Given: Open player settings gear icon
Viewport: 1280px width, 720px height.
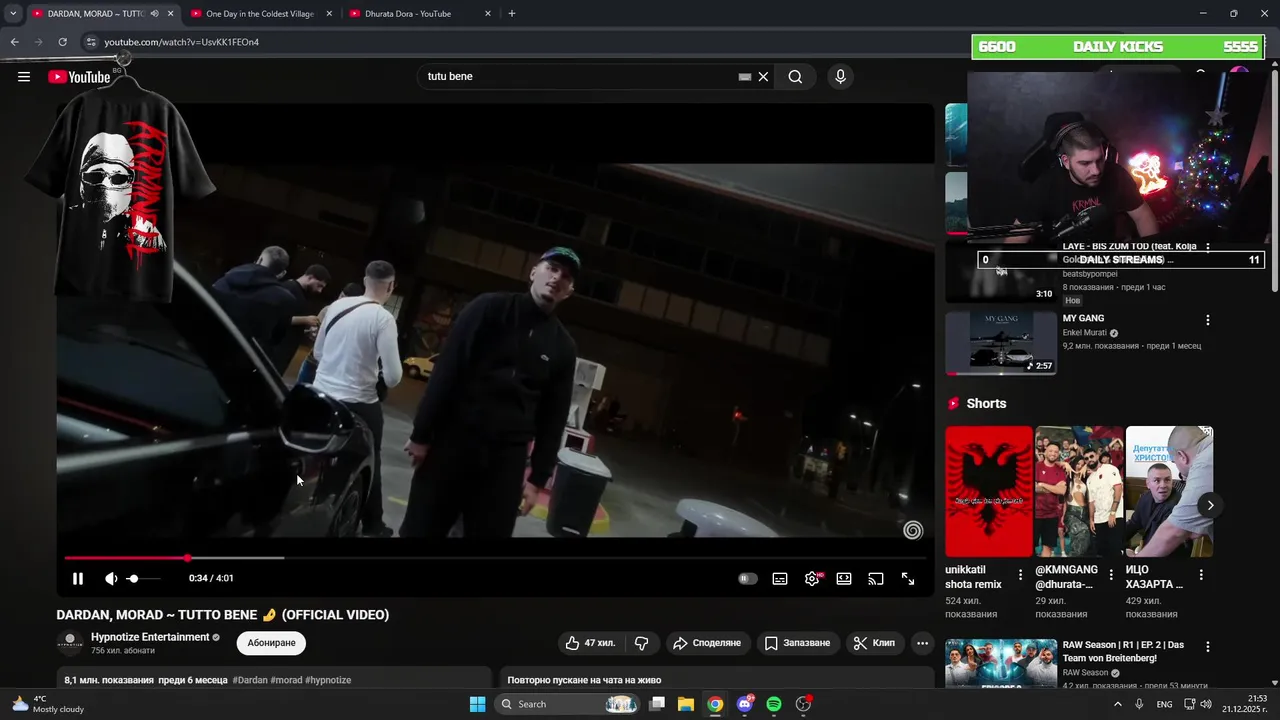Looking at the screenshot, I should (x=812, y=579).
